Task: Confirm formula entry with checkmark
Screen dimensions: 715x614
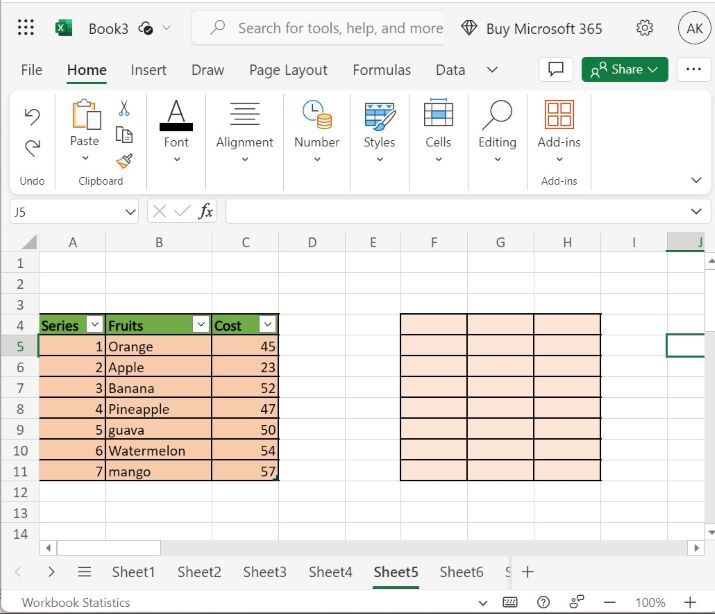Action: pos(182,212)
